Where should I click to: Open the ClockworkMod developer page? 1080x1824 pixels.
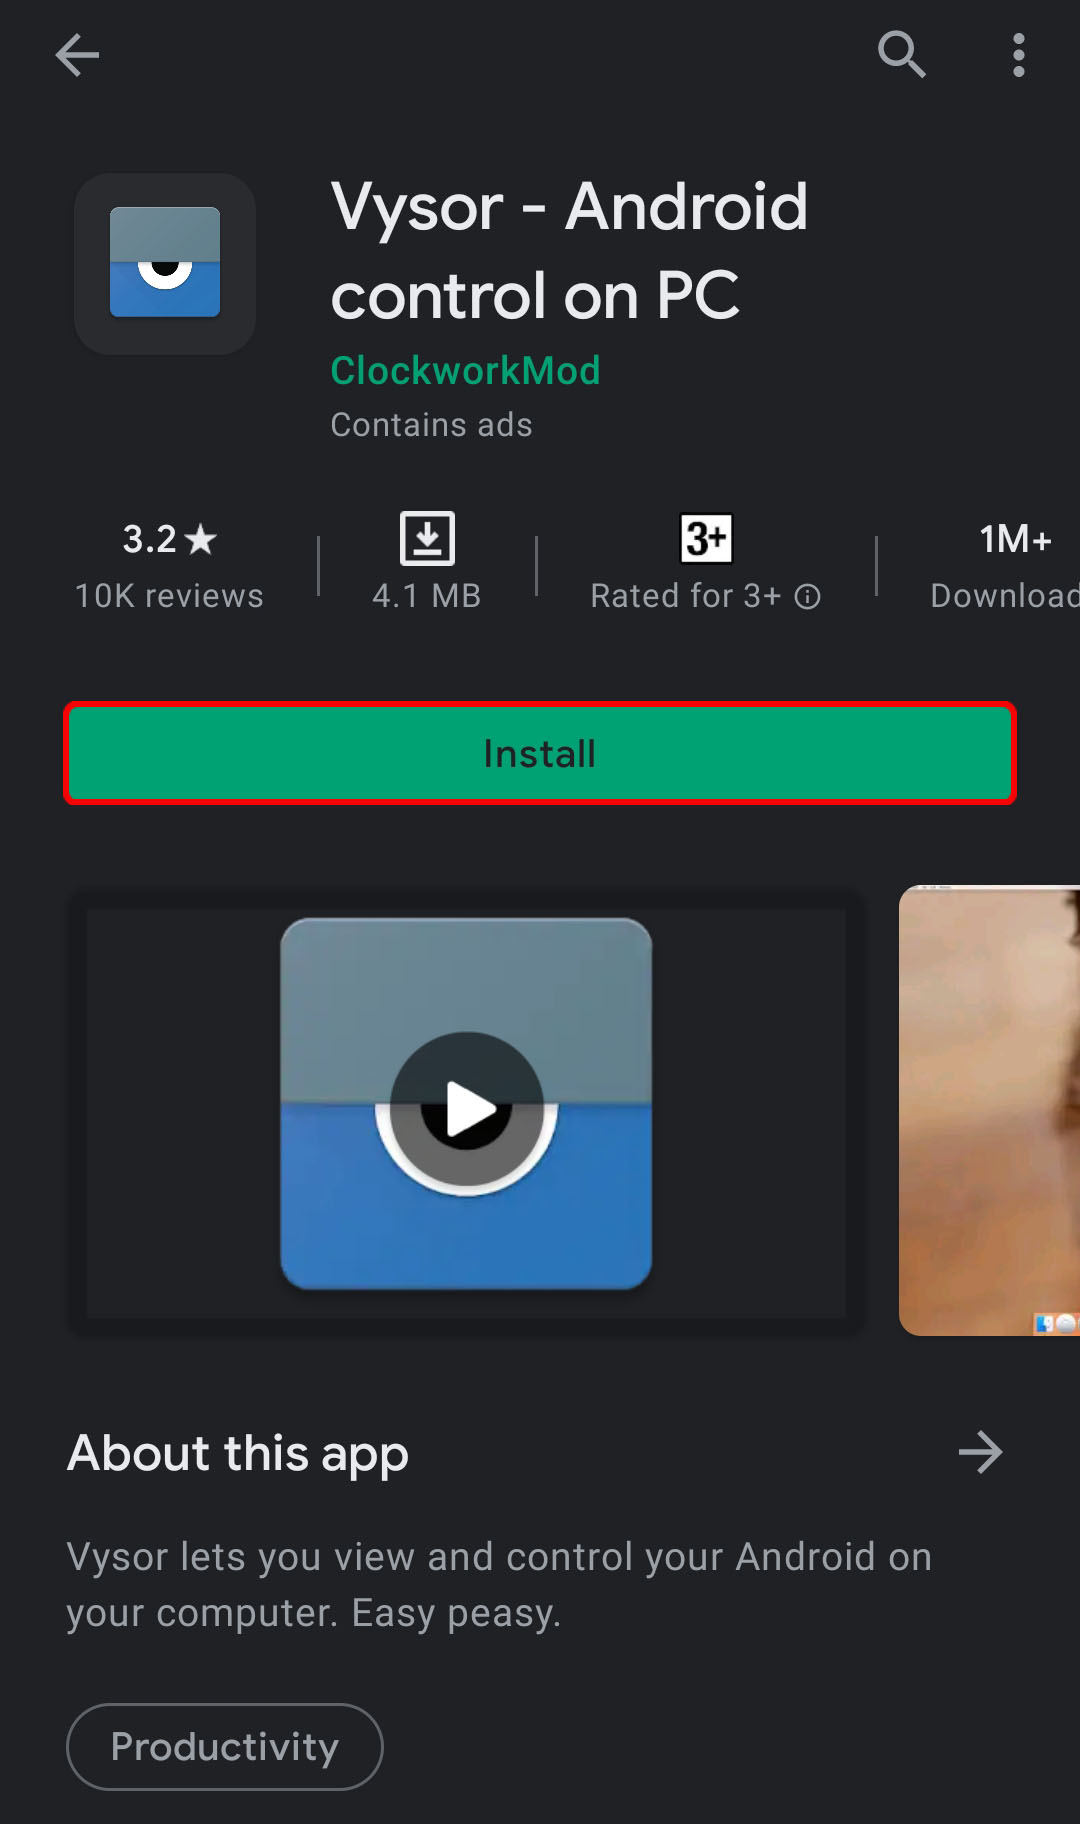coord(465,371)
